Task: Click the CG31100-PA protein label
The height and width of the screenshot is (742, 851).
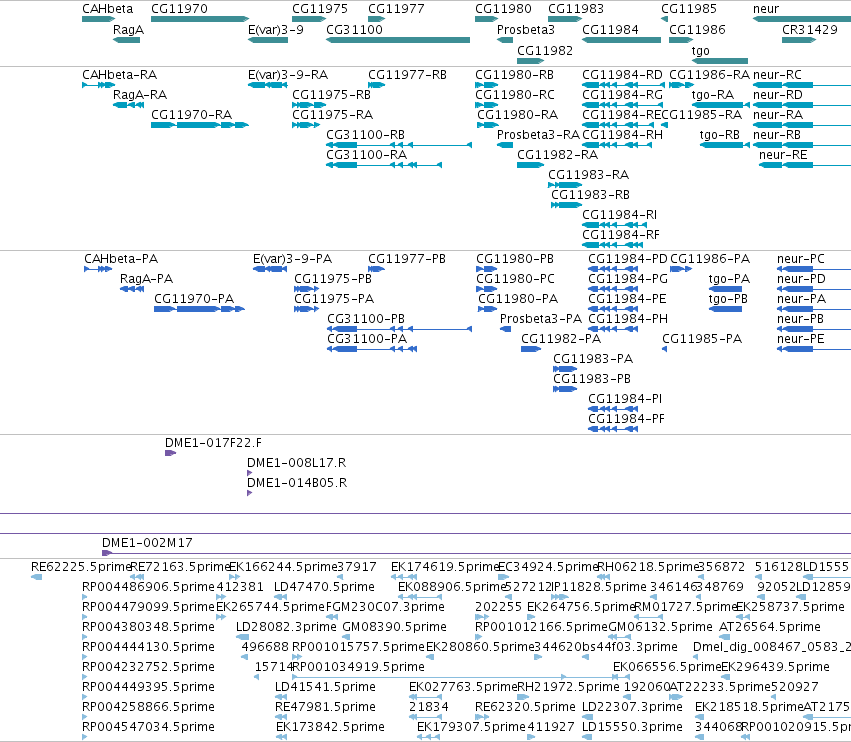Action: pyautogui.click(x=367, y=339)
